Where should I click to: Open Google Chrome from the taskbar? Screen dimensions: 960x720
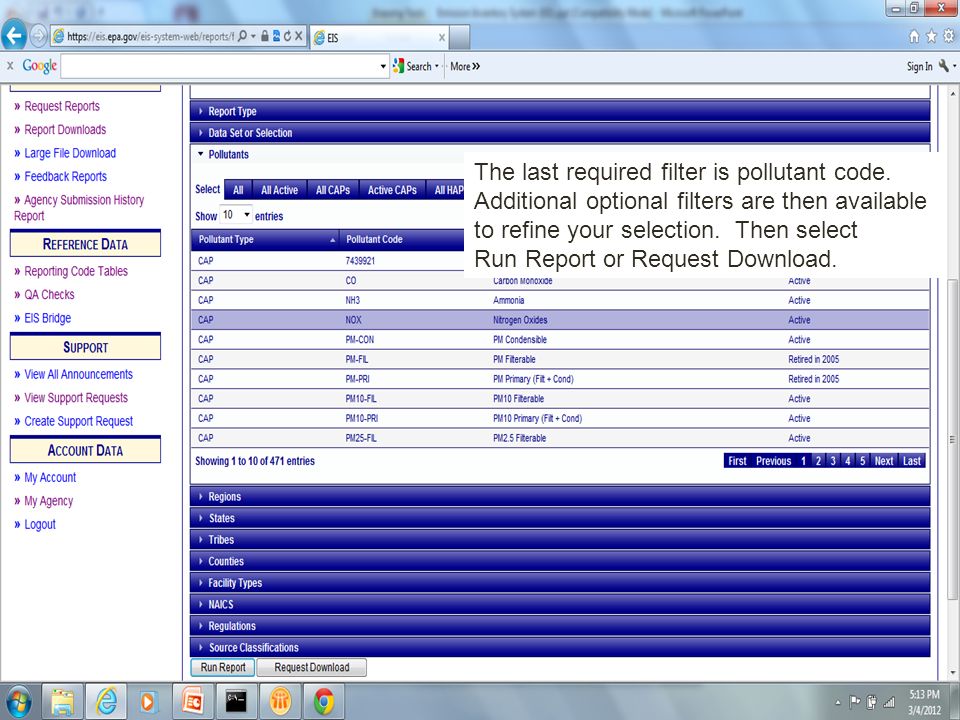pos(324,702)
